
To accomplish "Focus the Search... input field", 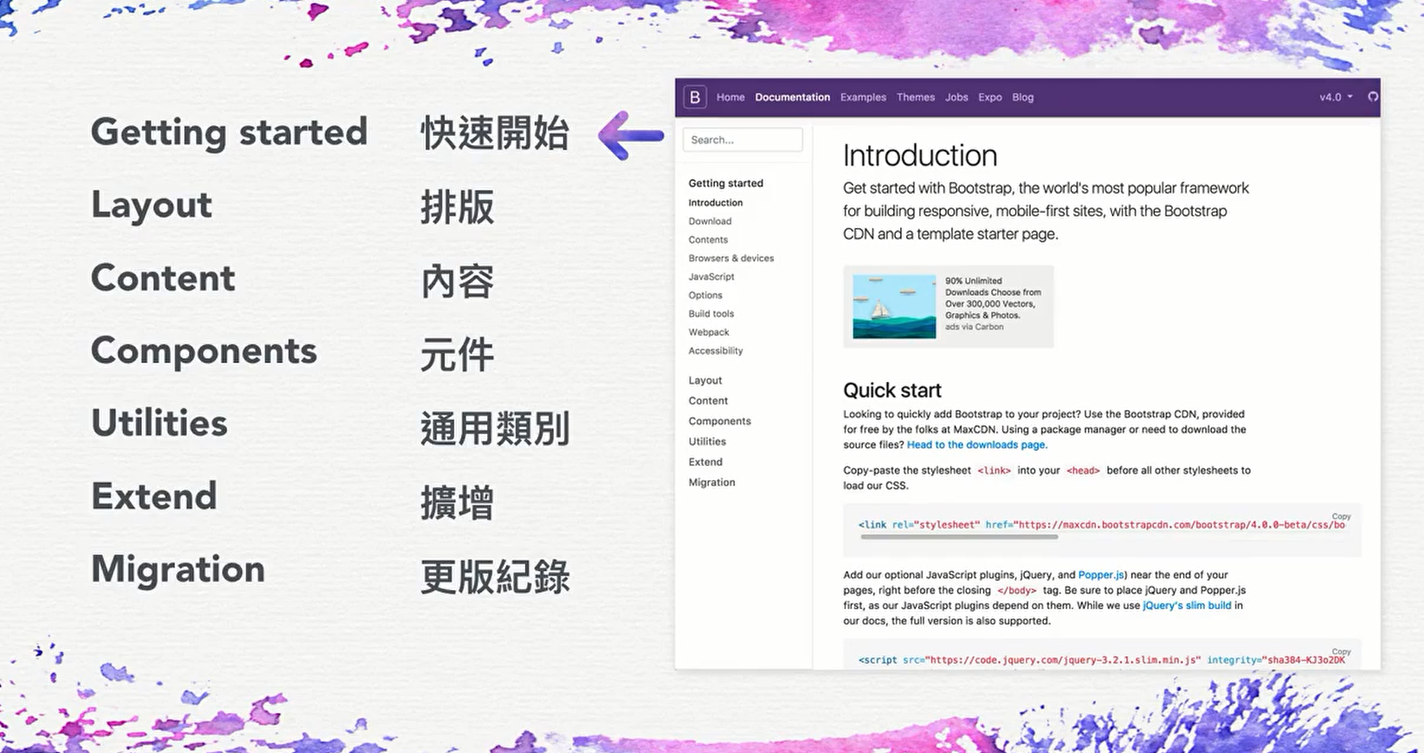I will click(742, 140).
